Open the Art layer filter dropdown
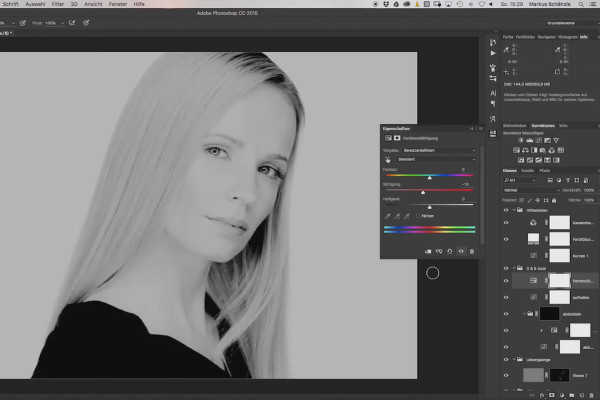 519,180
